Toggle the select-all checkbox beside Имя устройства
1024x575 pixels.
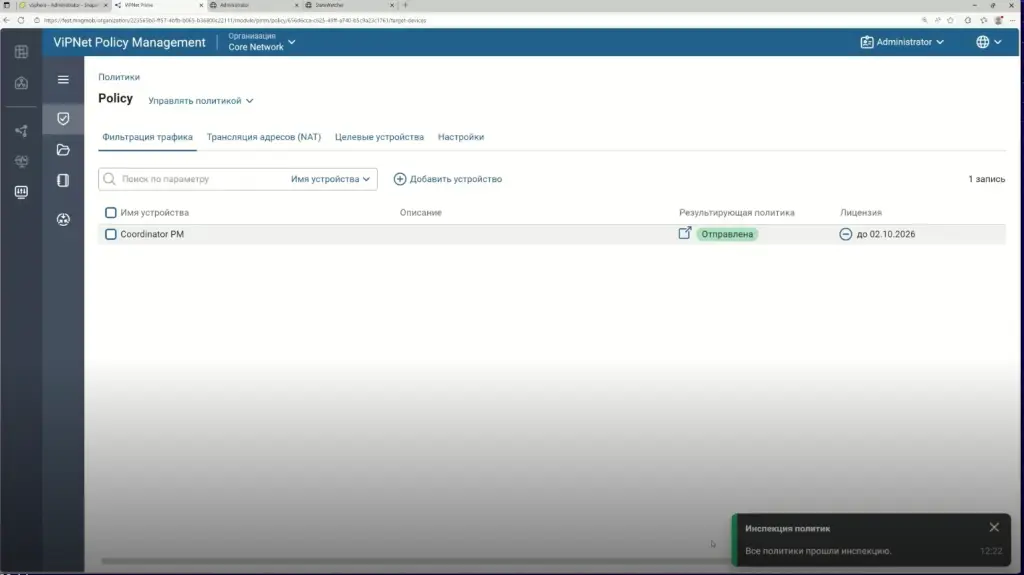[x=111, y=213]
